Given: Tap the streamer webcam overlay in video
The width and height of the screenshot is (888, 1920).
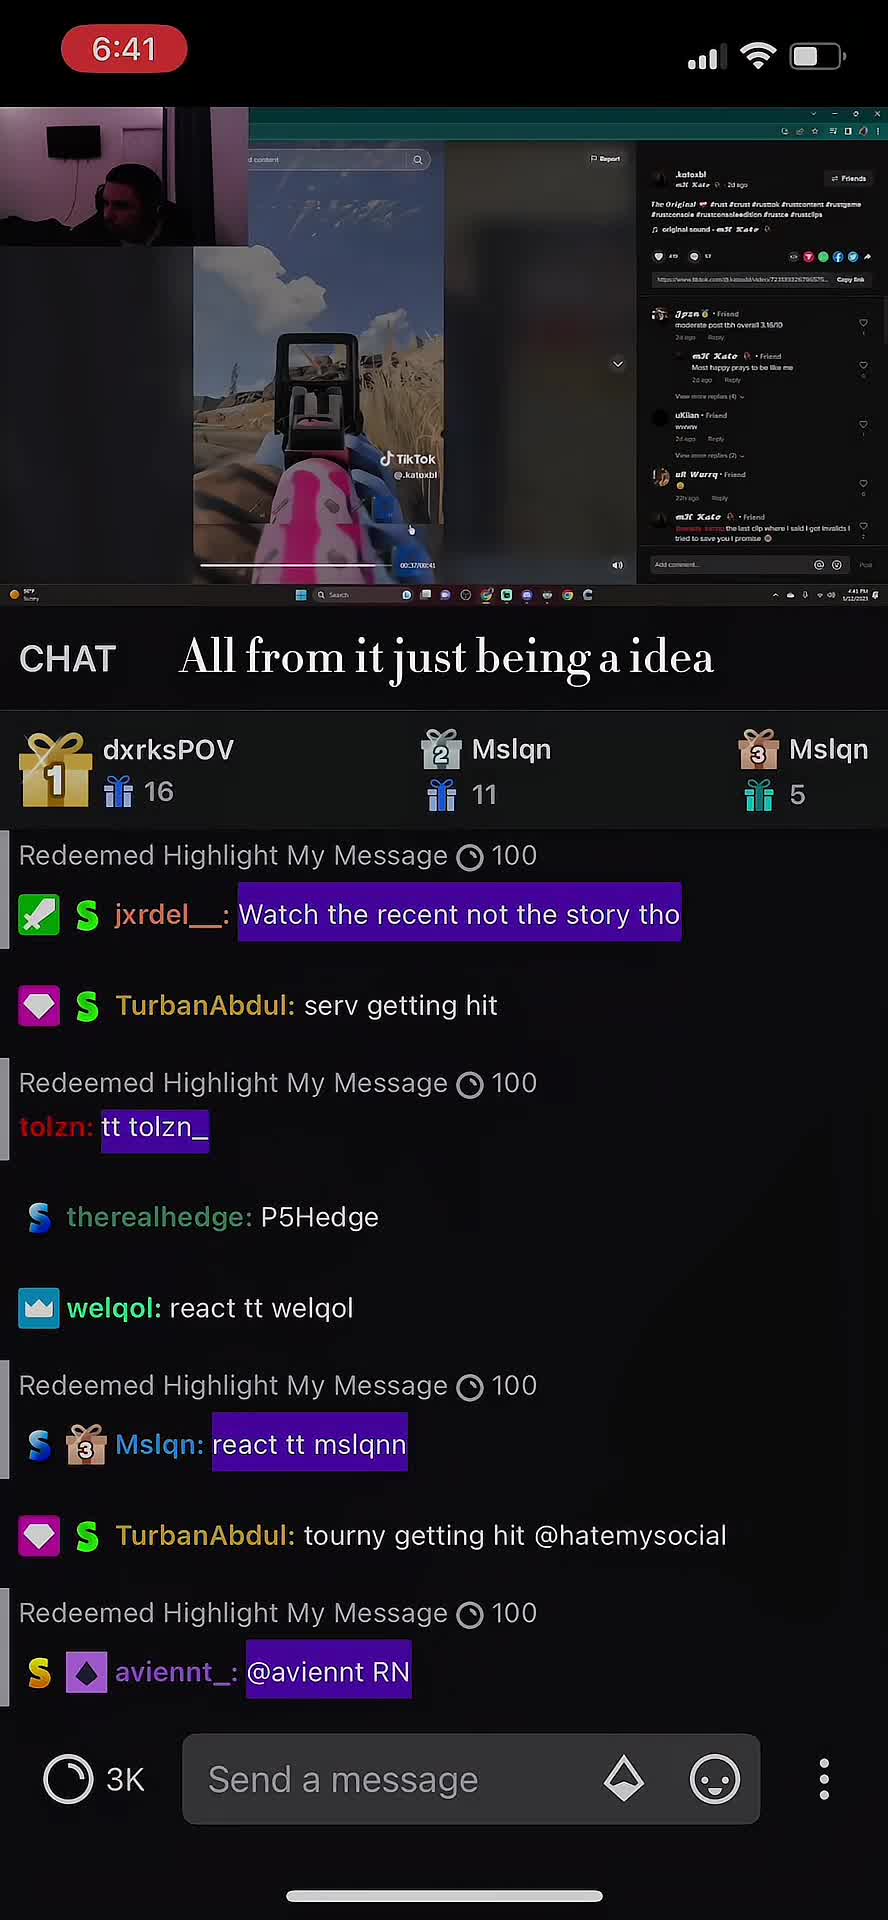Looking at the screenshot, I should point(124,176).
